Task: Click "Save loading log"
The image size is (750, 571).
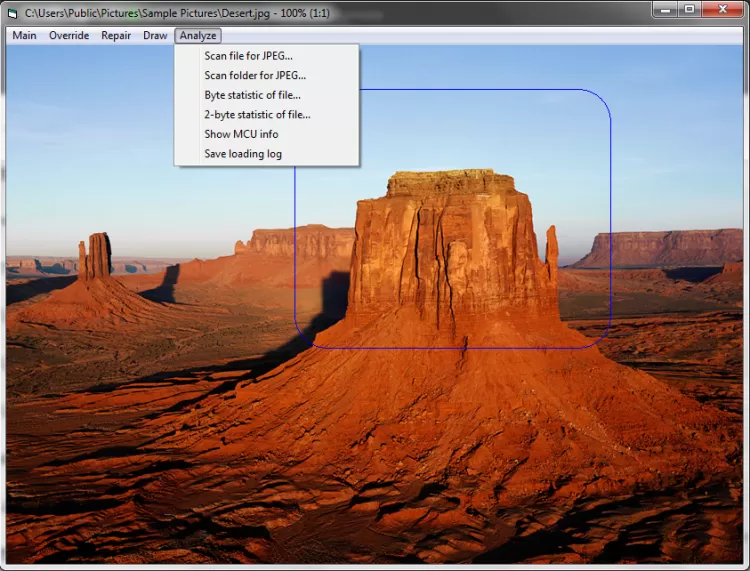Action: point(243,154)
